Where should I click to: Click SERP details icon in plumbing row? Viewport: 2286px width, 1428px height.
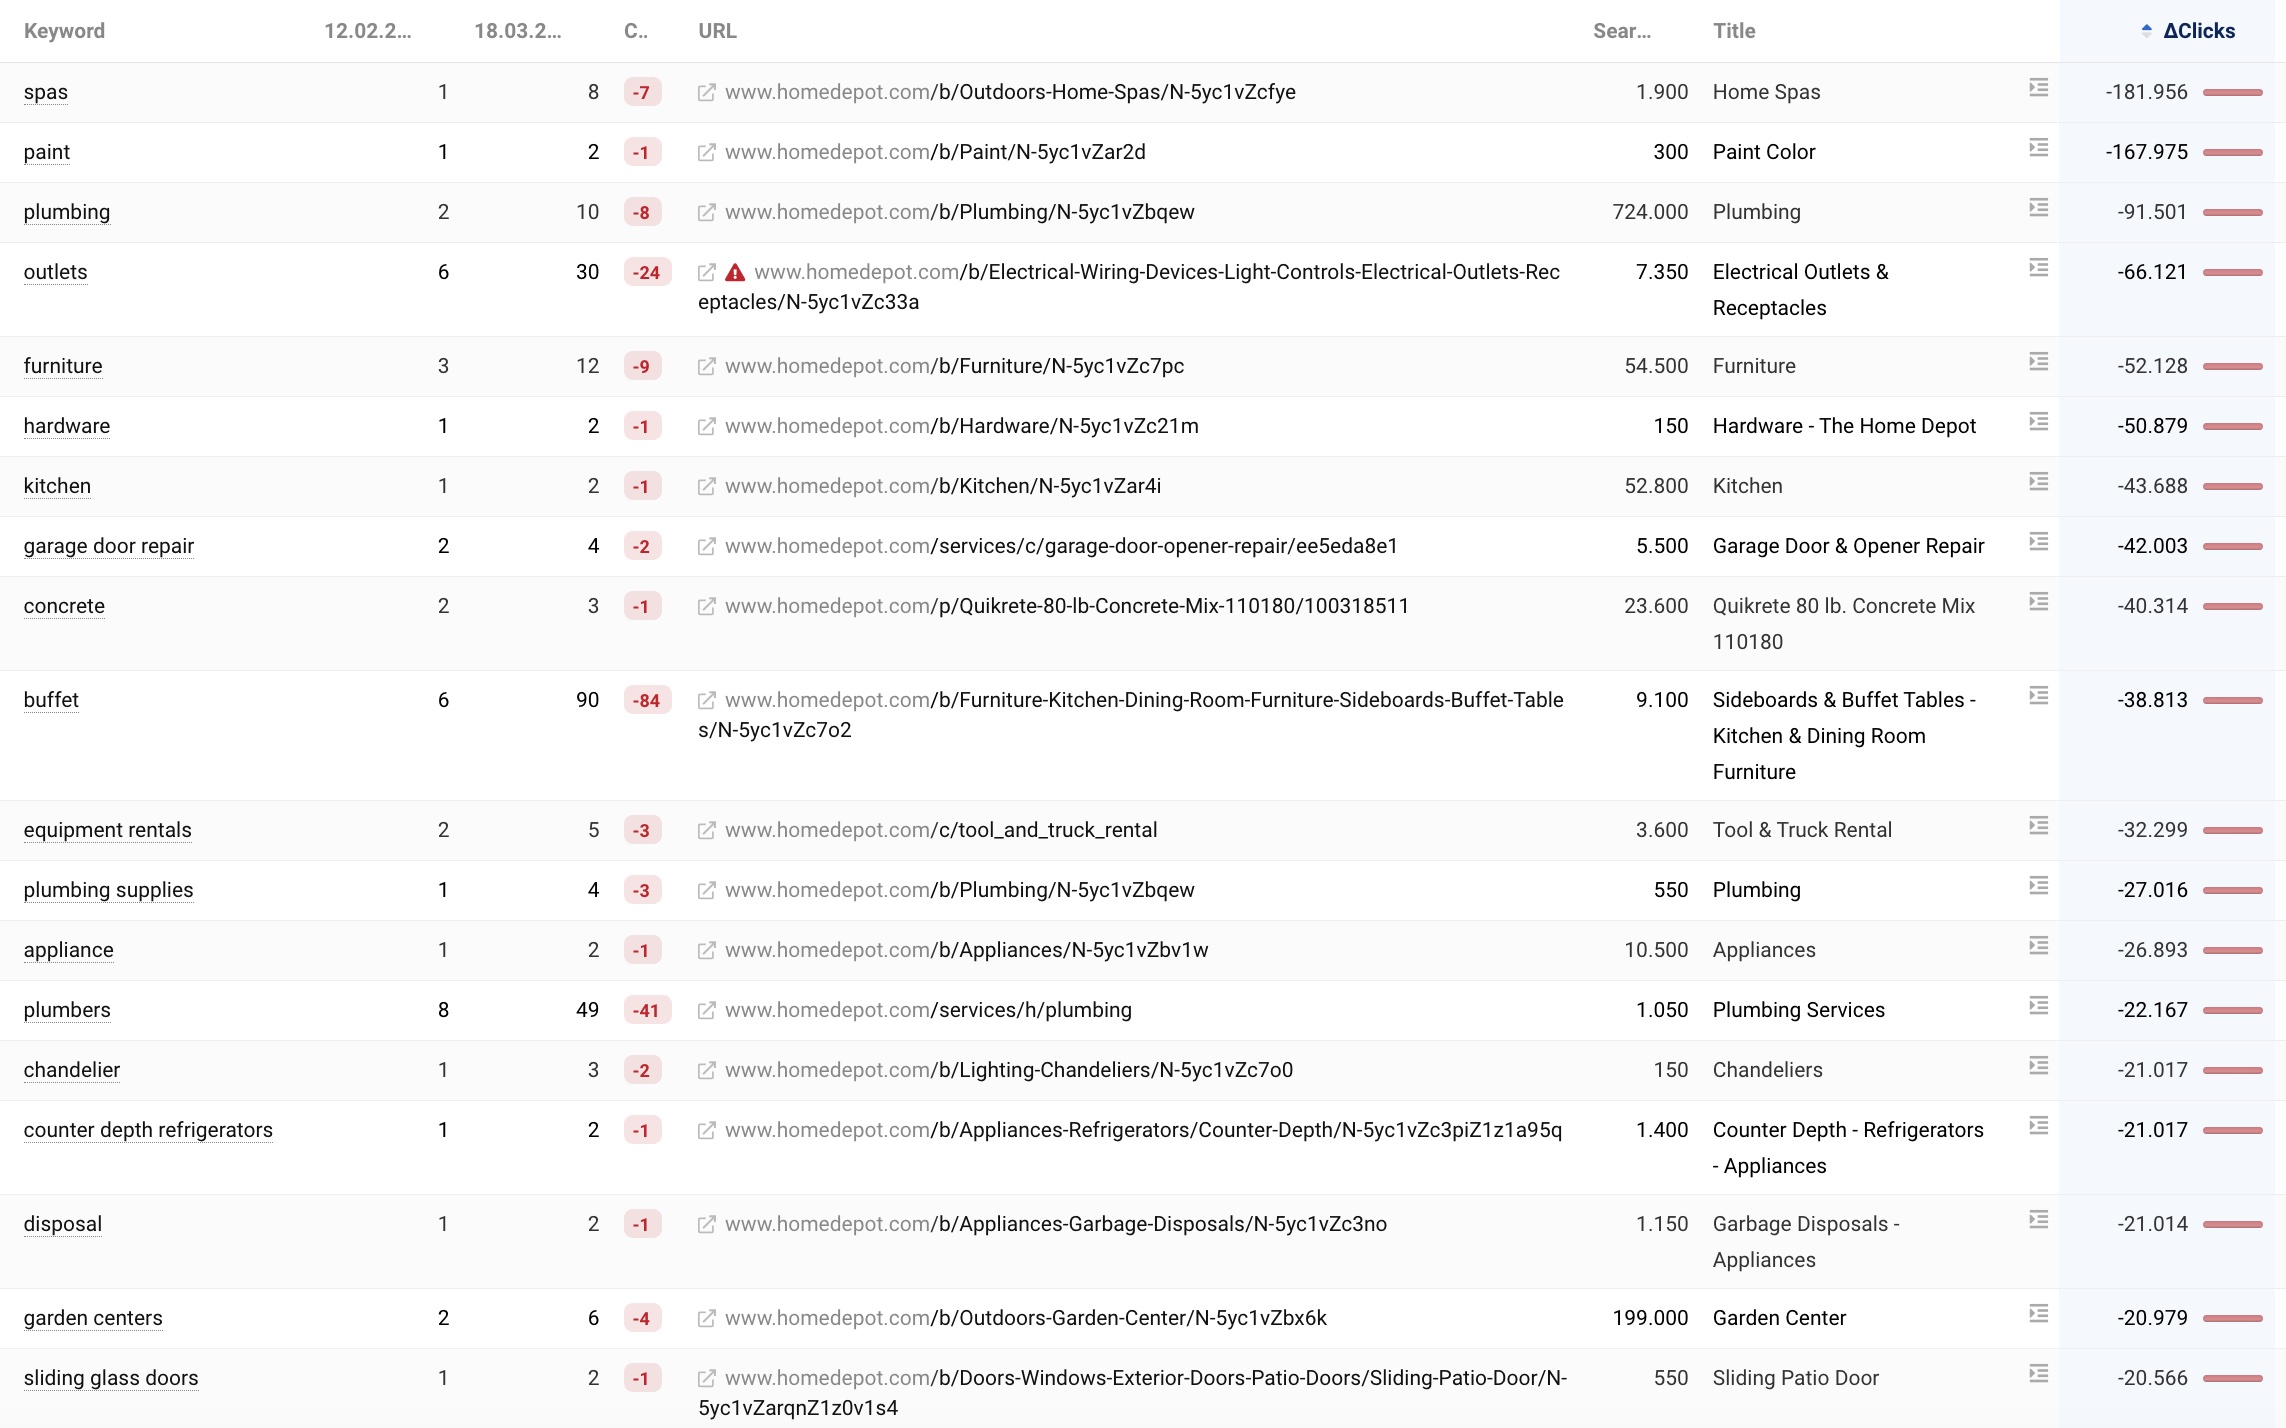pyautogui.click(x=2039, y=208)
